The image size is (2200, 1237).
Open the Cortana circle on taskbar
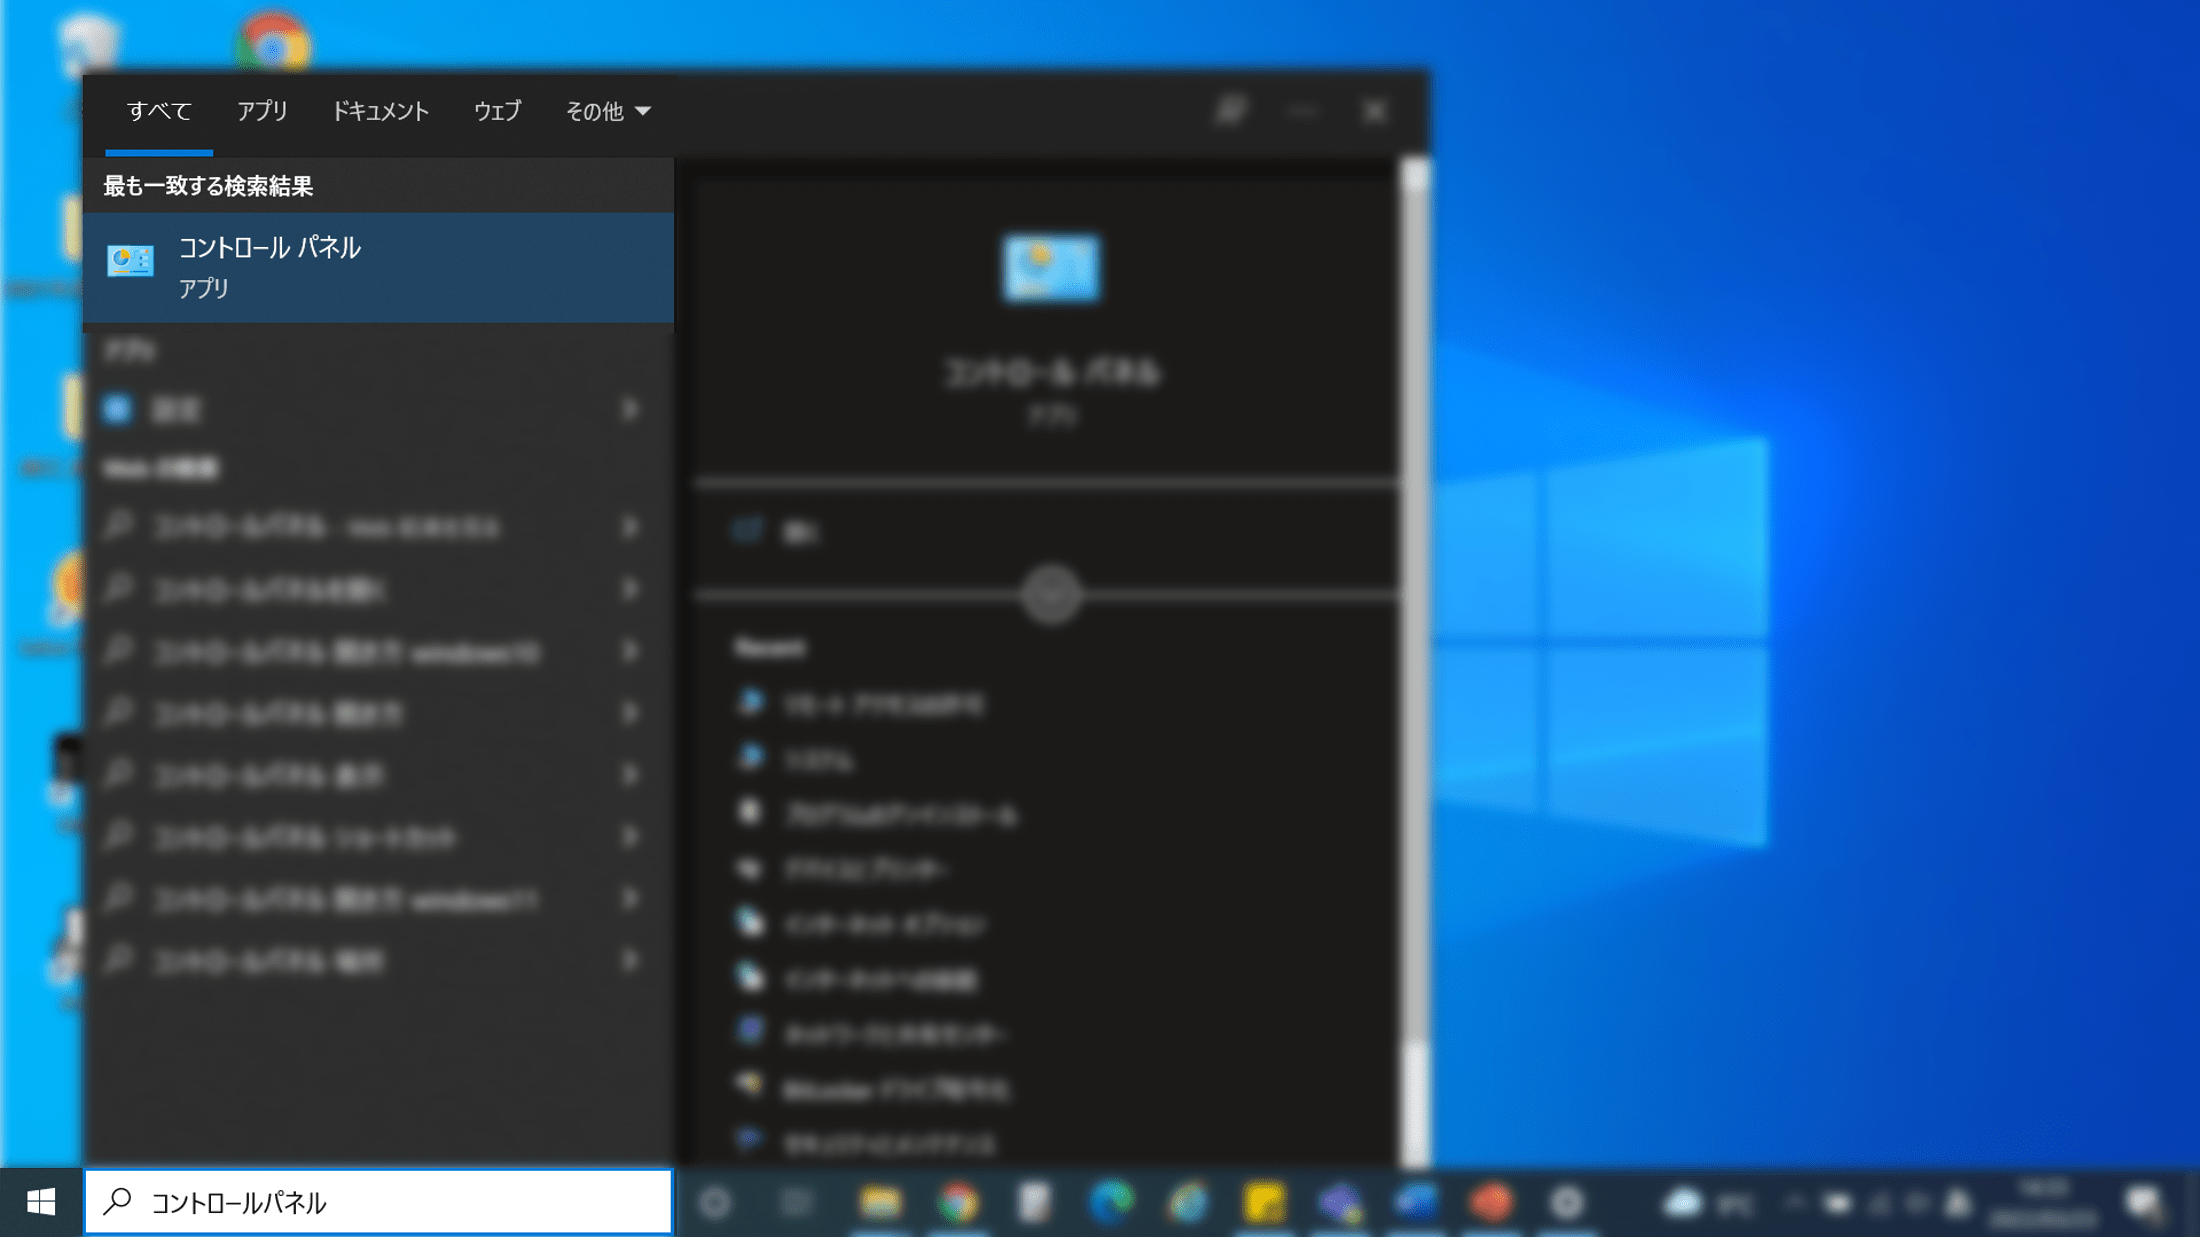(x=715, y=1202)
